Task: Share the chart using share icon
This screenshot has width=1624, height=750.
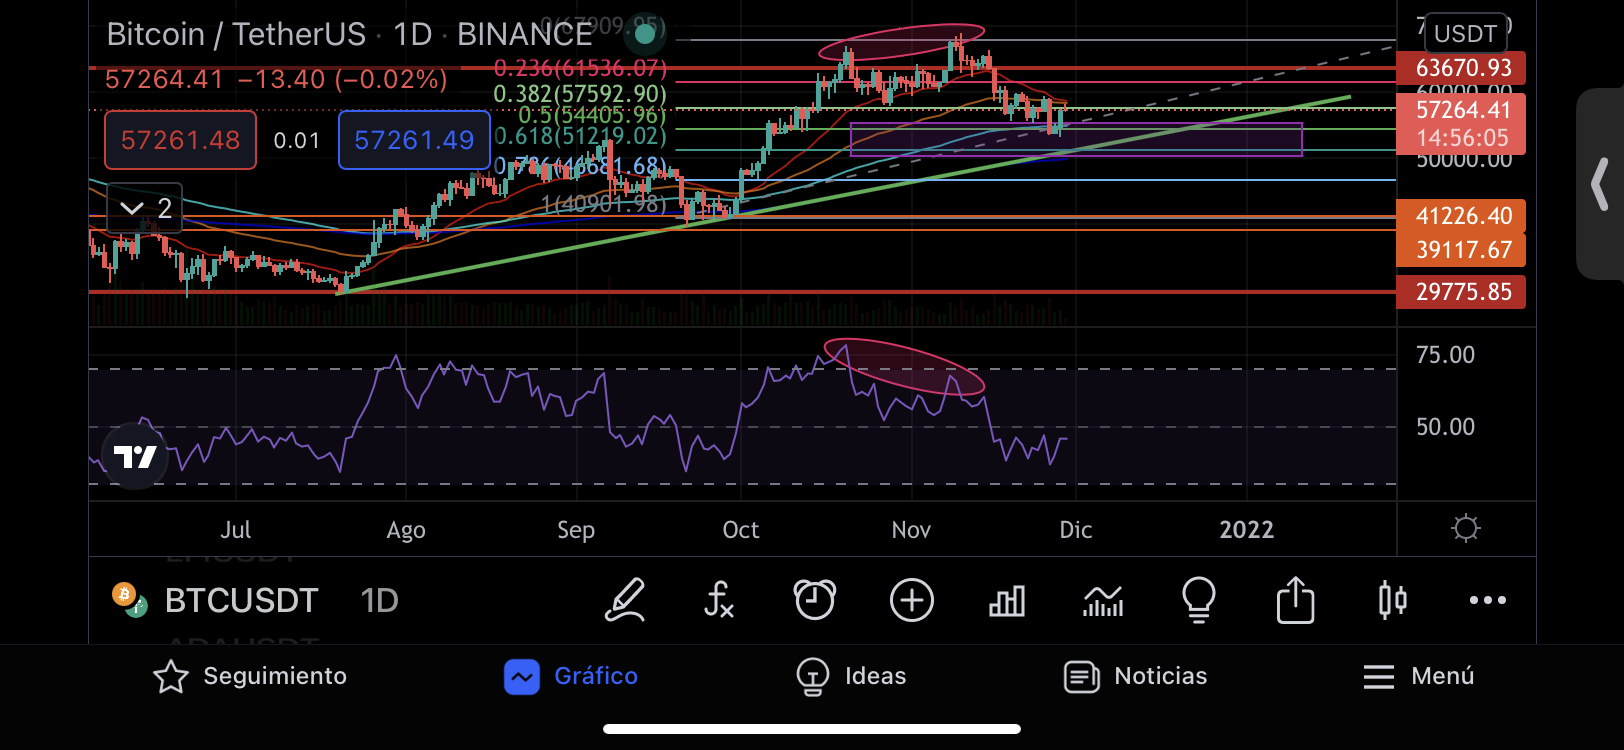Action: click(x=1295, y=600)
